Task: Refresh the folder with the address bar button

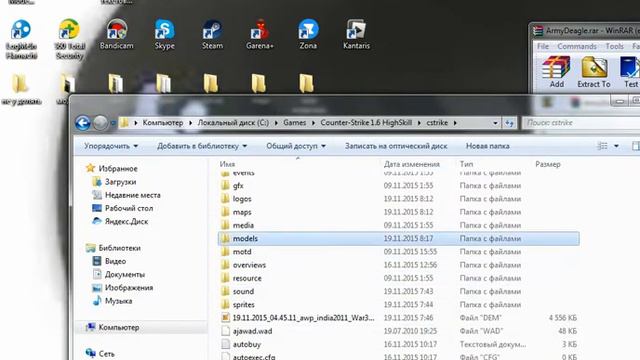Action: (x=509, y=123)
